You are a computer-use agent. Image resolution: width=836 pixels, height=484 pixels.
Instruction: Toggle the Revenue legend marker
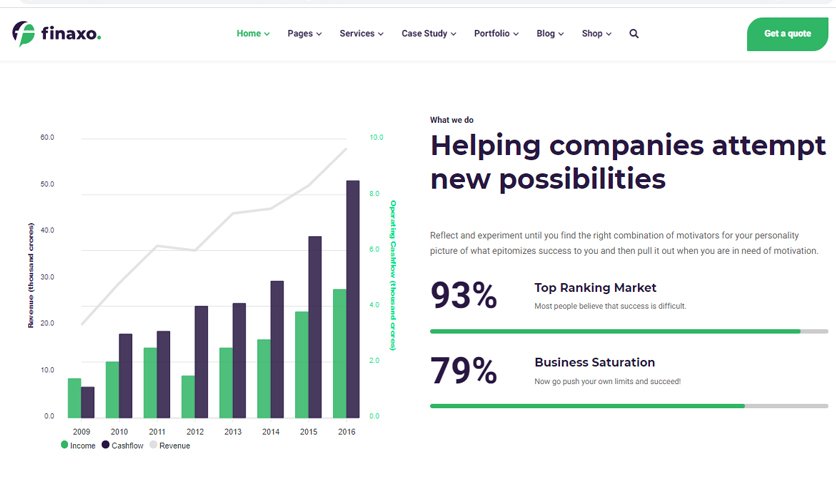pyautogui.click(x=154, y=445)
